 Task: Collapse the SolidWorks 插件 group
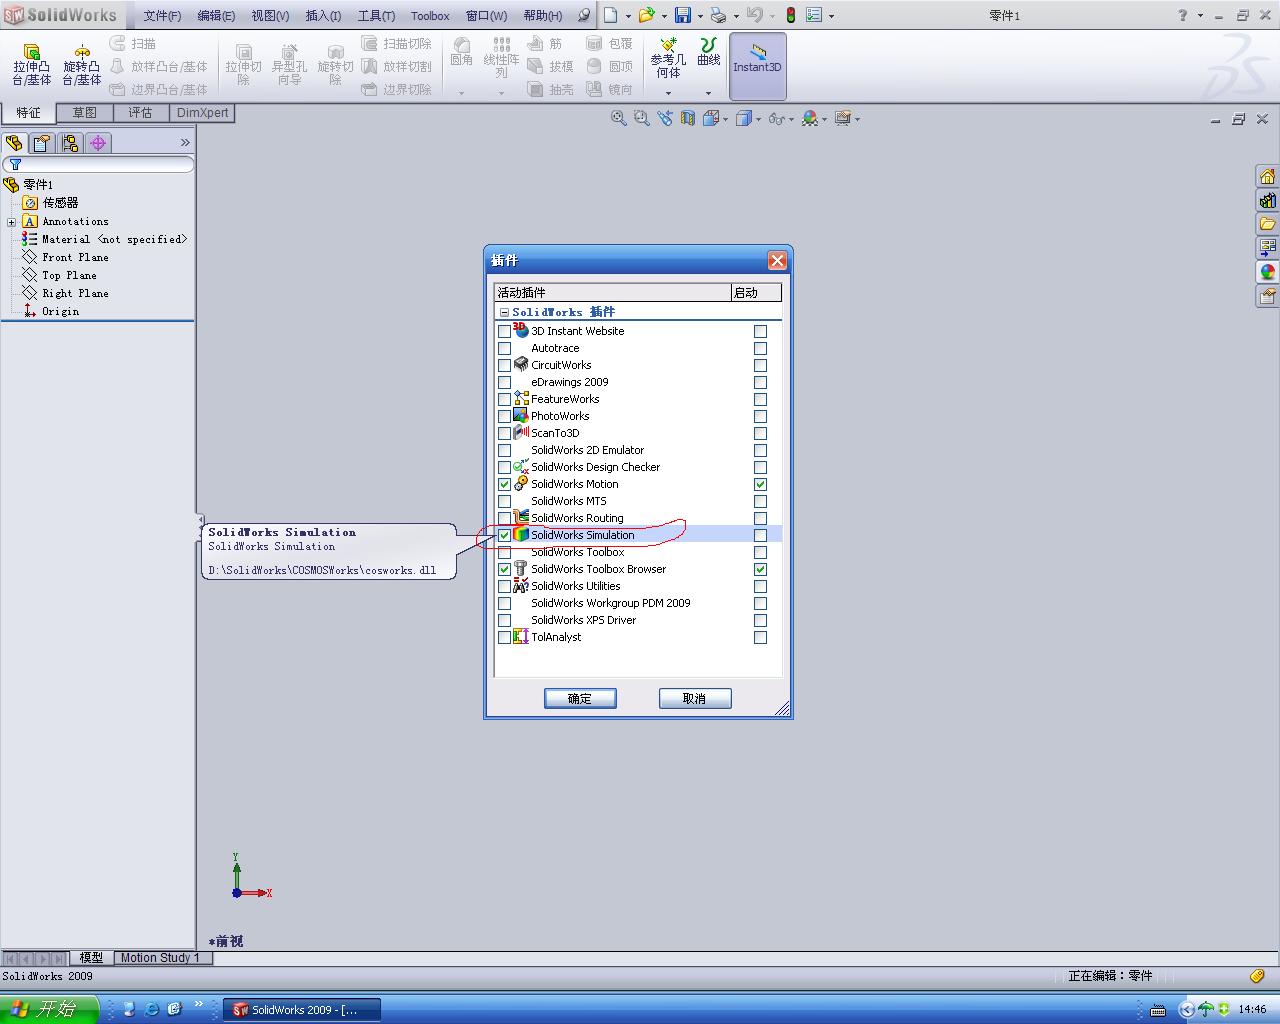[x=504, y=312]
